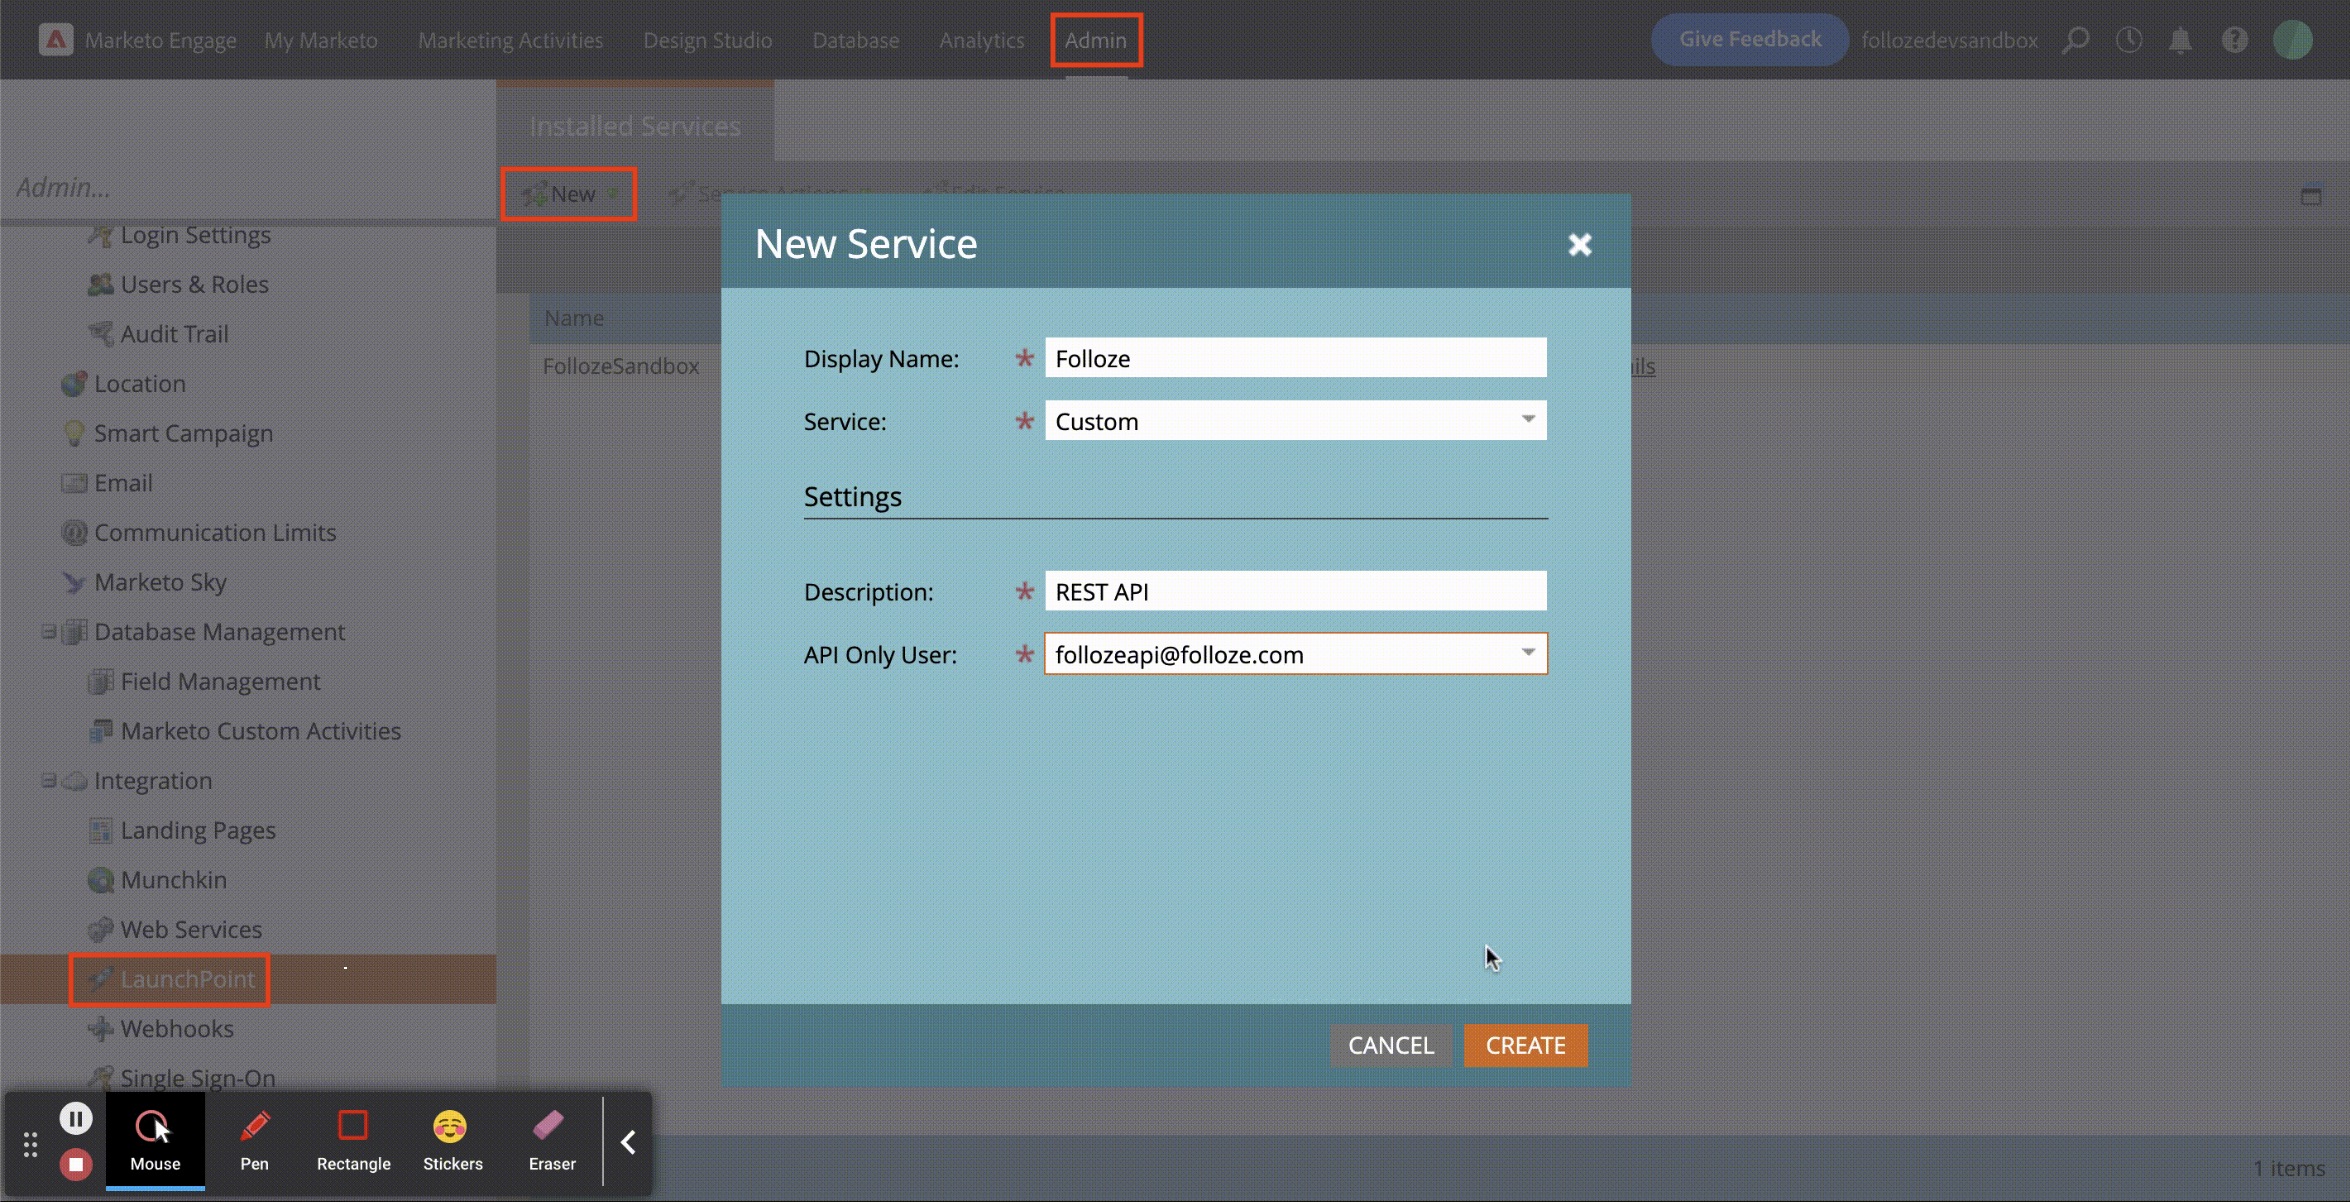Click the Description field containing REST API
The width and height of the screenshot is (2350, 1202).
tap(1296, 591)
